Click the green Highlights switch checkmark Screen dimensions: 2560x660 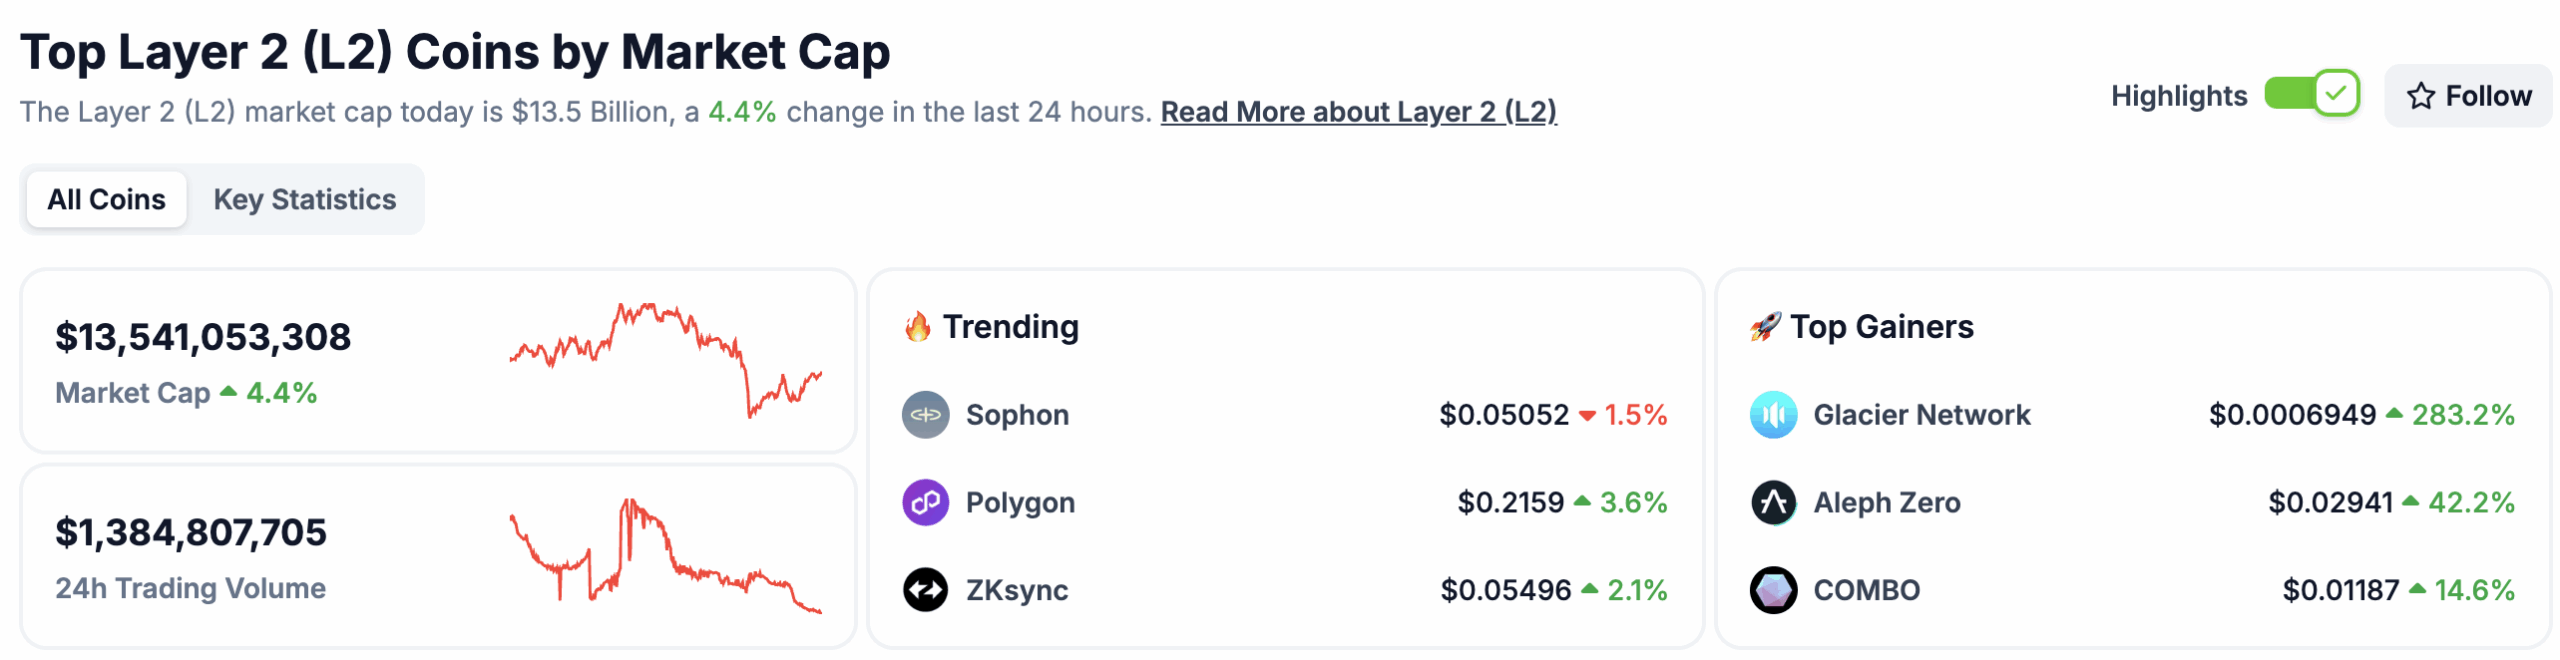point(2336,94)
